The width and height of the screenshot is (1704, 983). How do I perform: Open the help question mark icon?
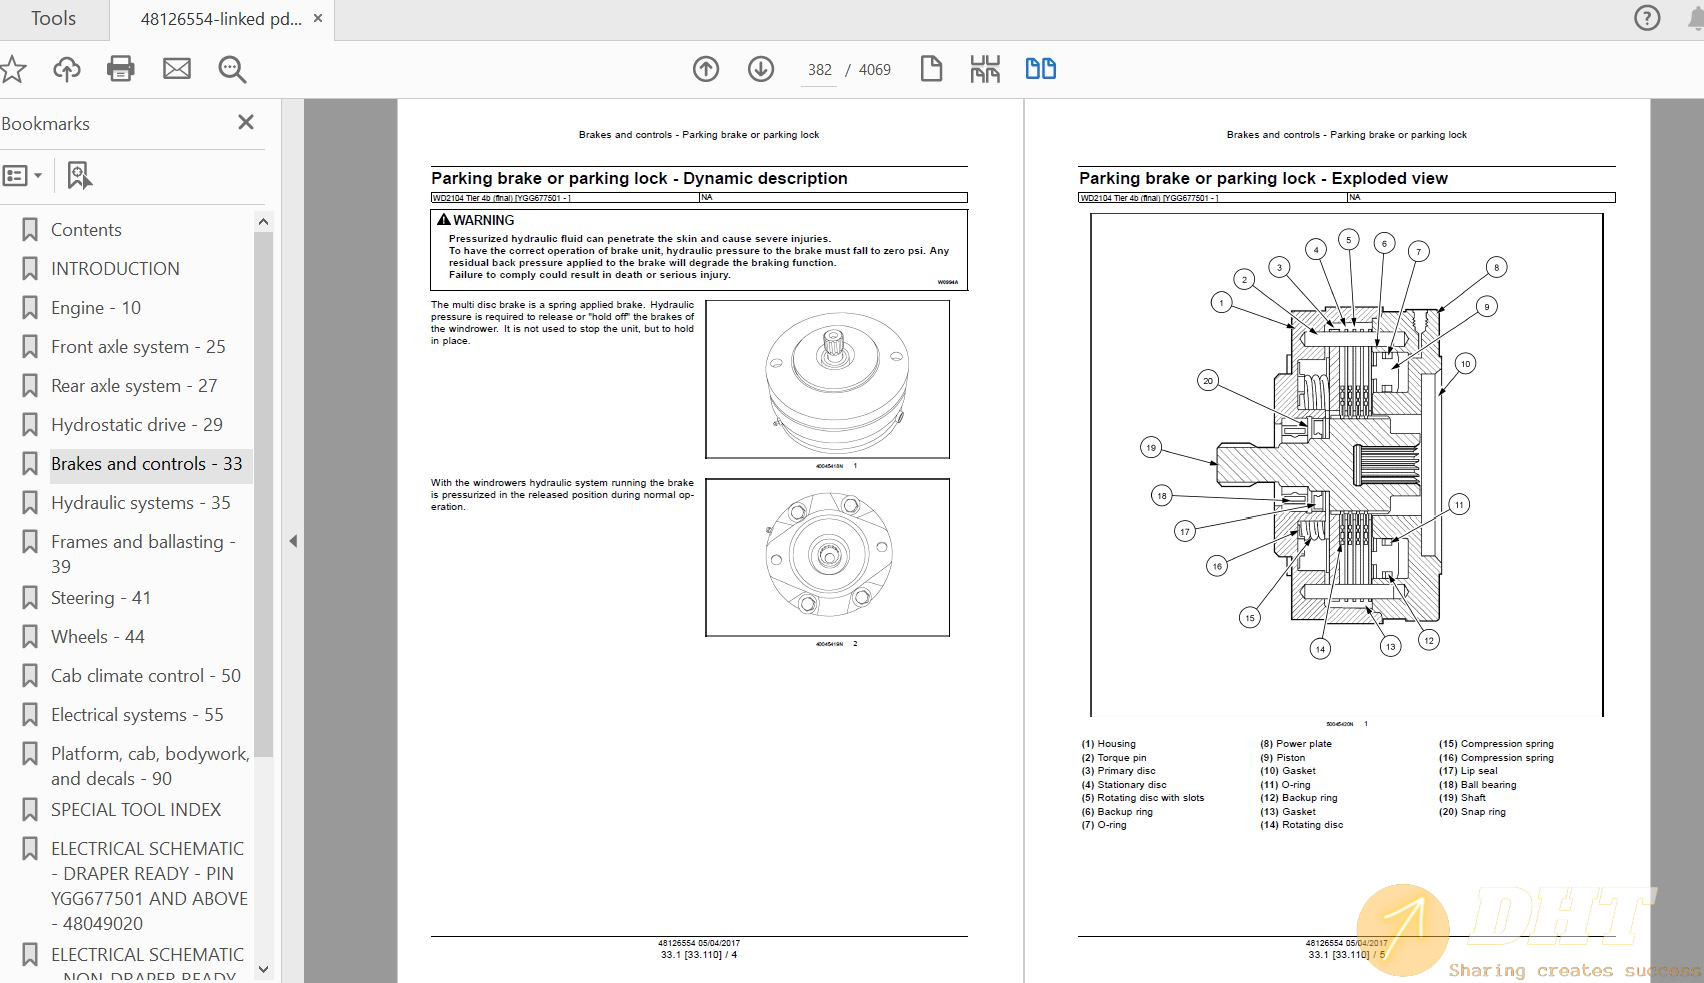tap(1647, 18)
